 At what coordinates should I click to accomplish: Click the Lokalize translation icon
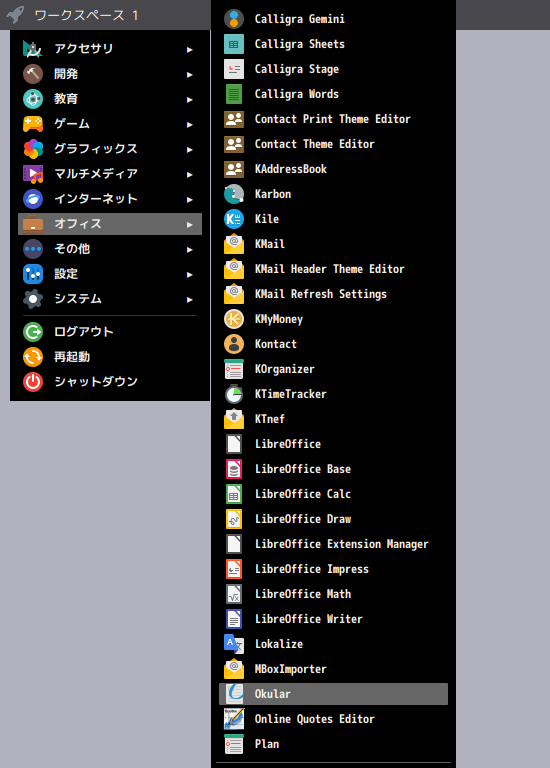click(234, 644)
